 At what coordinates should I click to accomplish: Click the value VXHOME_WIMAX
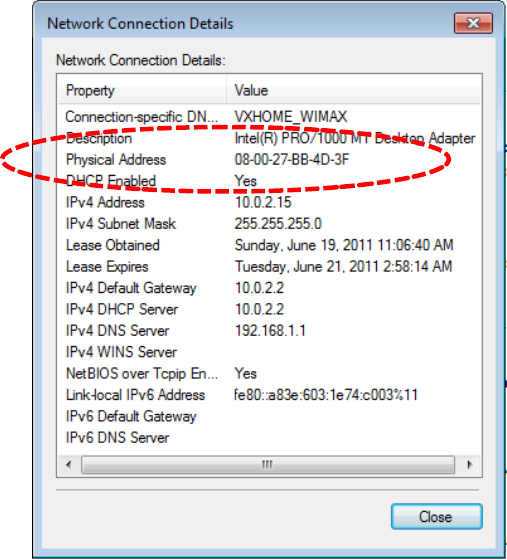pyautogui.click(x=291, y=117)
